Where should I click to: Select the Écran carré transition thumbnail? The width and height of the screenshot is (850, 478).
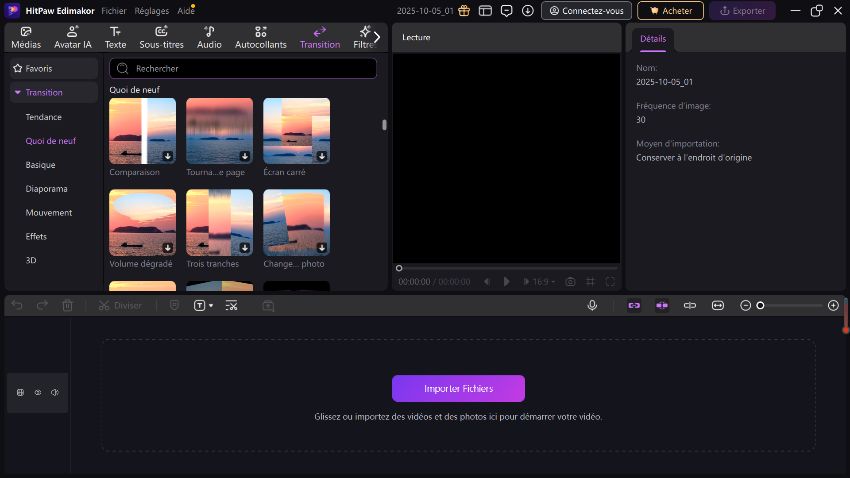click(296, 131)
